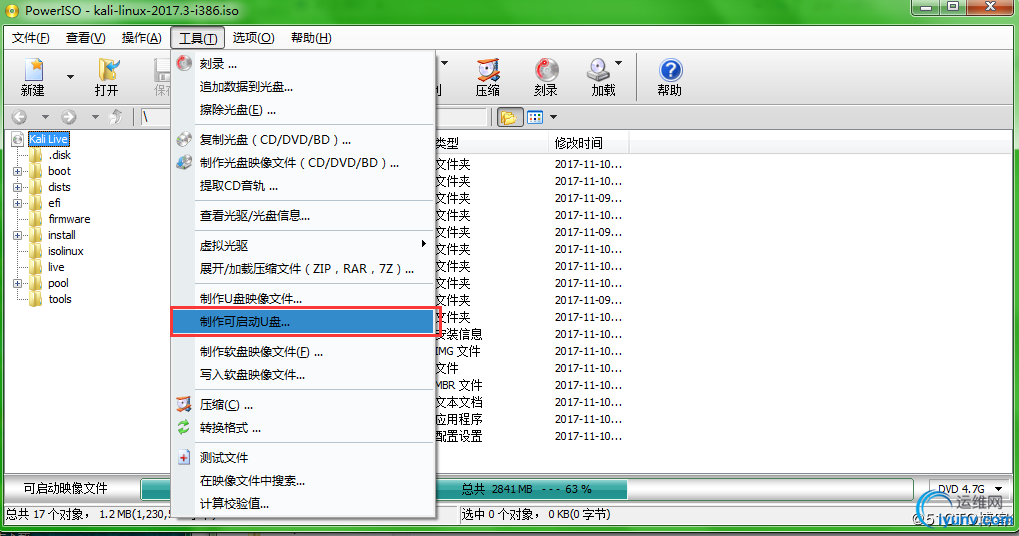This screenshot has height=536, width=1019.
Task: Expand the pool folder tree node
Action: pyautogui.click(x=18, y=283)
